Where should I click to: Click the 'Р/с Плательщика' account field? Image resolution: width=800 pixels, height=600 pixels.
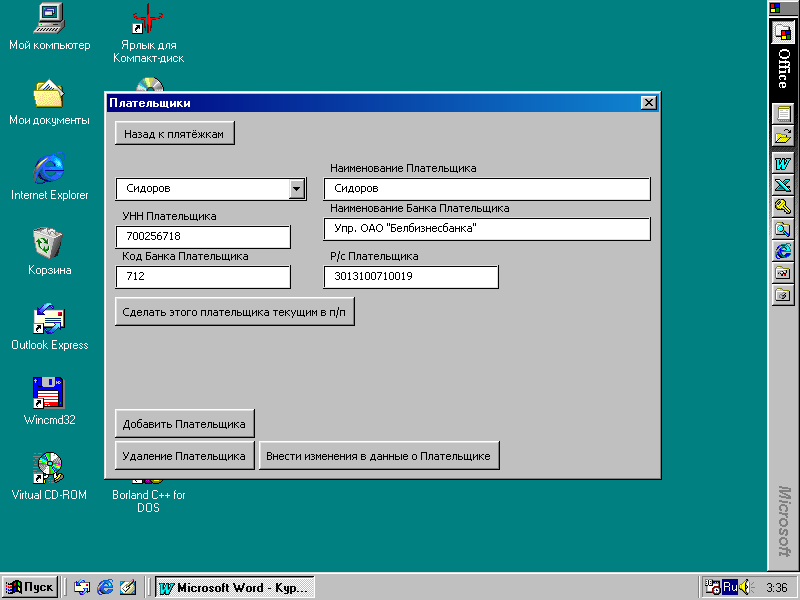point(410,277)
